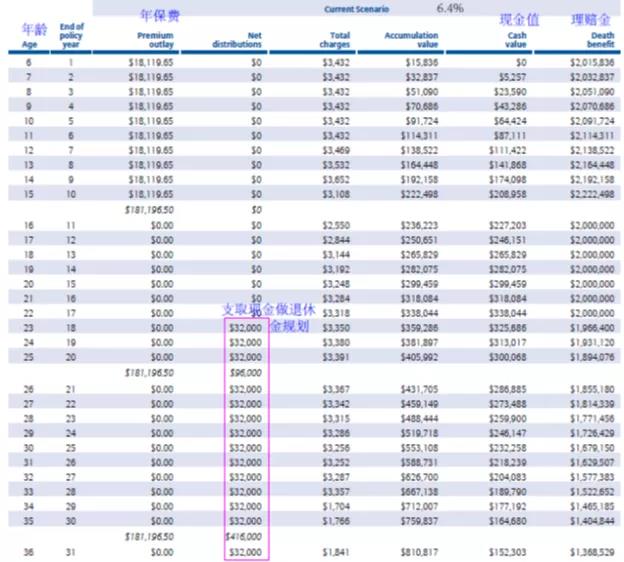Select the $152,303 cash value cell
This screenshot has height=562, width=624.
pos(507,551)
